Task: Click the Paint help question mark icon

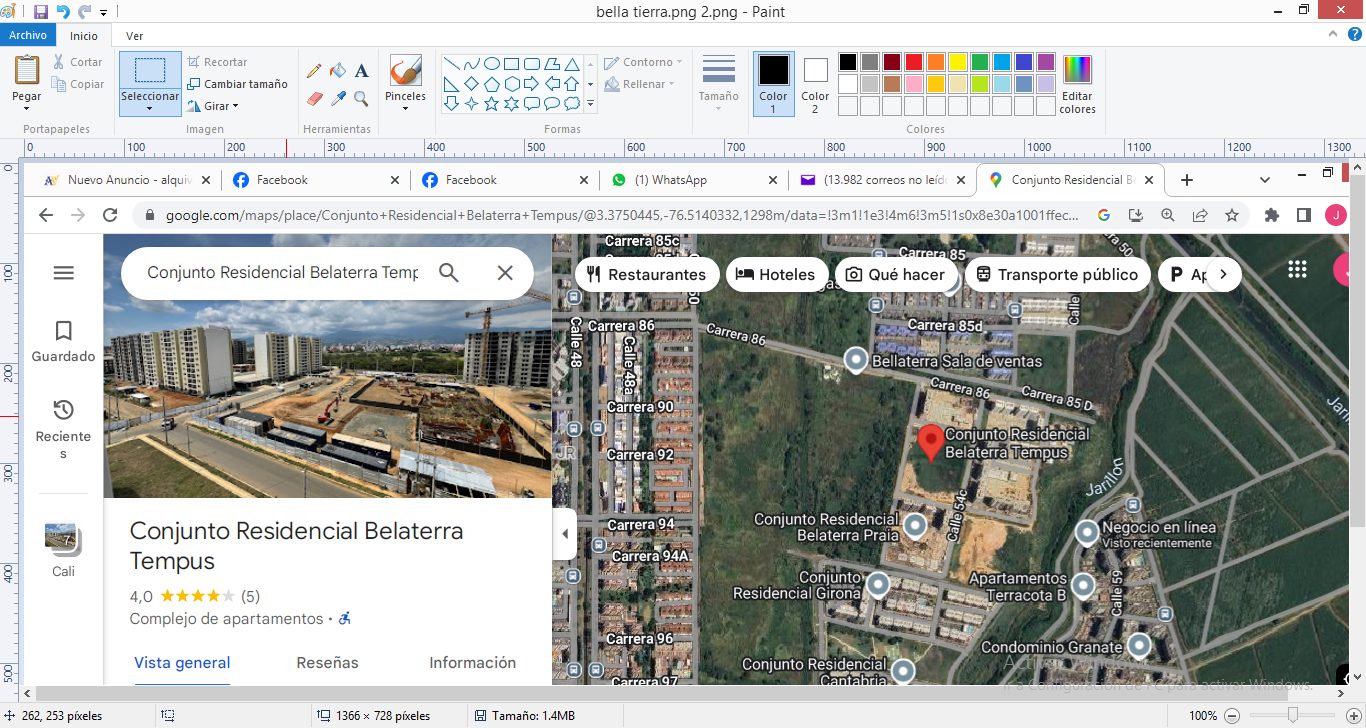Action: pos(1353,34)
